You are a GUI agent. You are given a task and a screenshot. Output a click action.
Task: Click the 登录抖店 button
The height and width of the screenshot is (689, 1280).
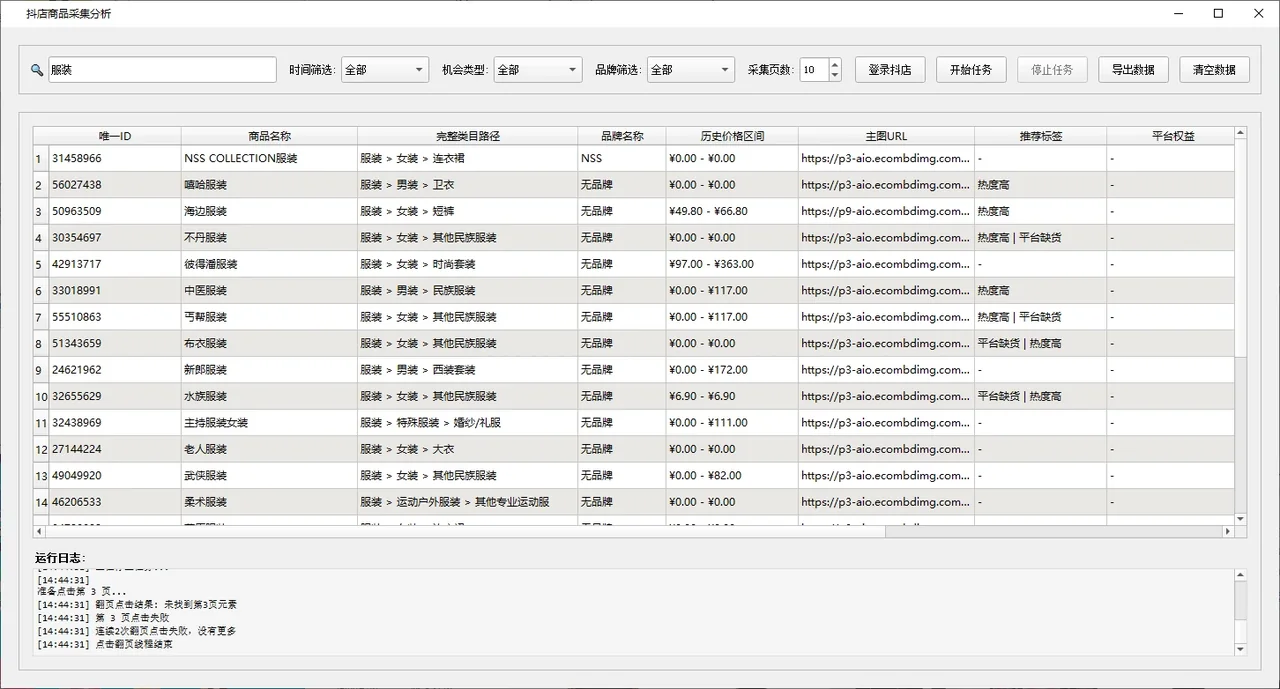[x=890, y=70]
